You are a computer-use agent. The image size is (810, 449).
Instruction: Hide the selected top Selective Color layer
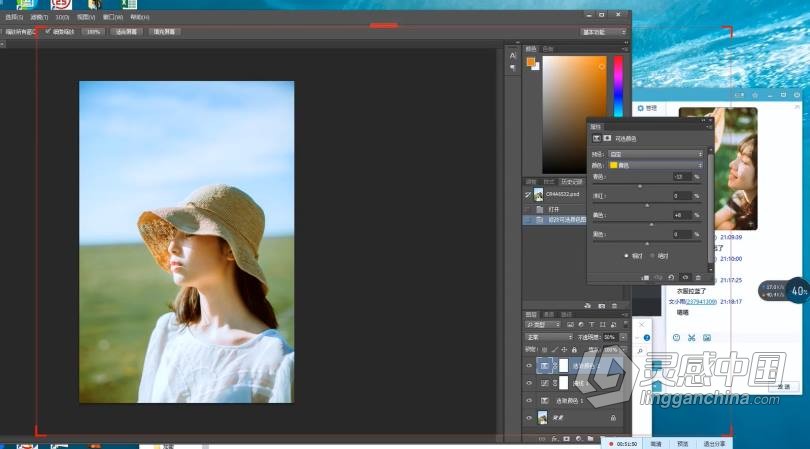pos(529,366)
